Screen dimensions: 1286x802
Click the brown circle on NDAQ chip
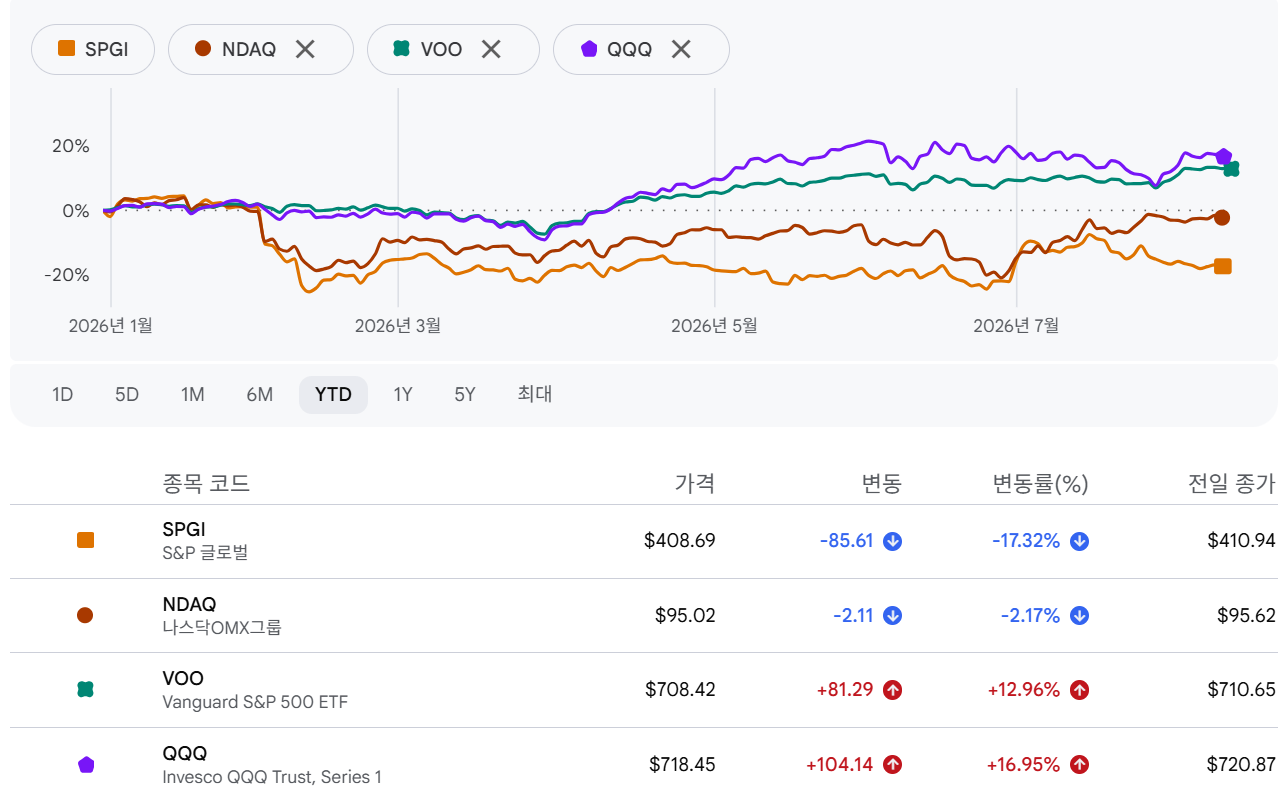pyautogui.click(x=203, y=49)
